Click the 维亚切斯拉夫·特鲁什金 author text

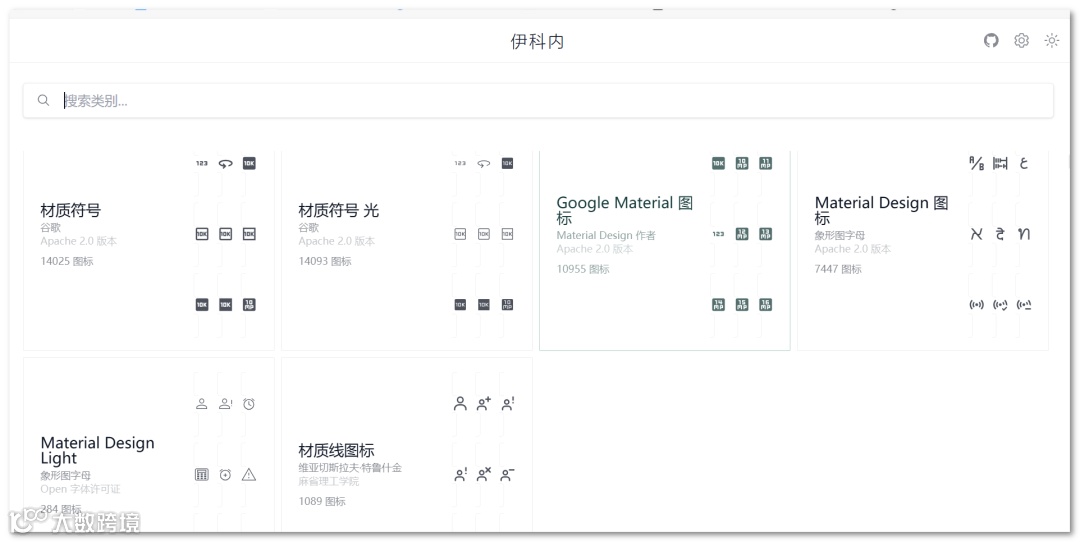(x=350, y=468)
